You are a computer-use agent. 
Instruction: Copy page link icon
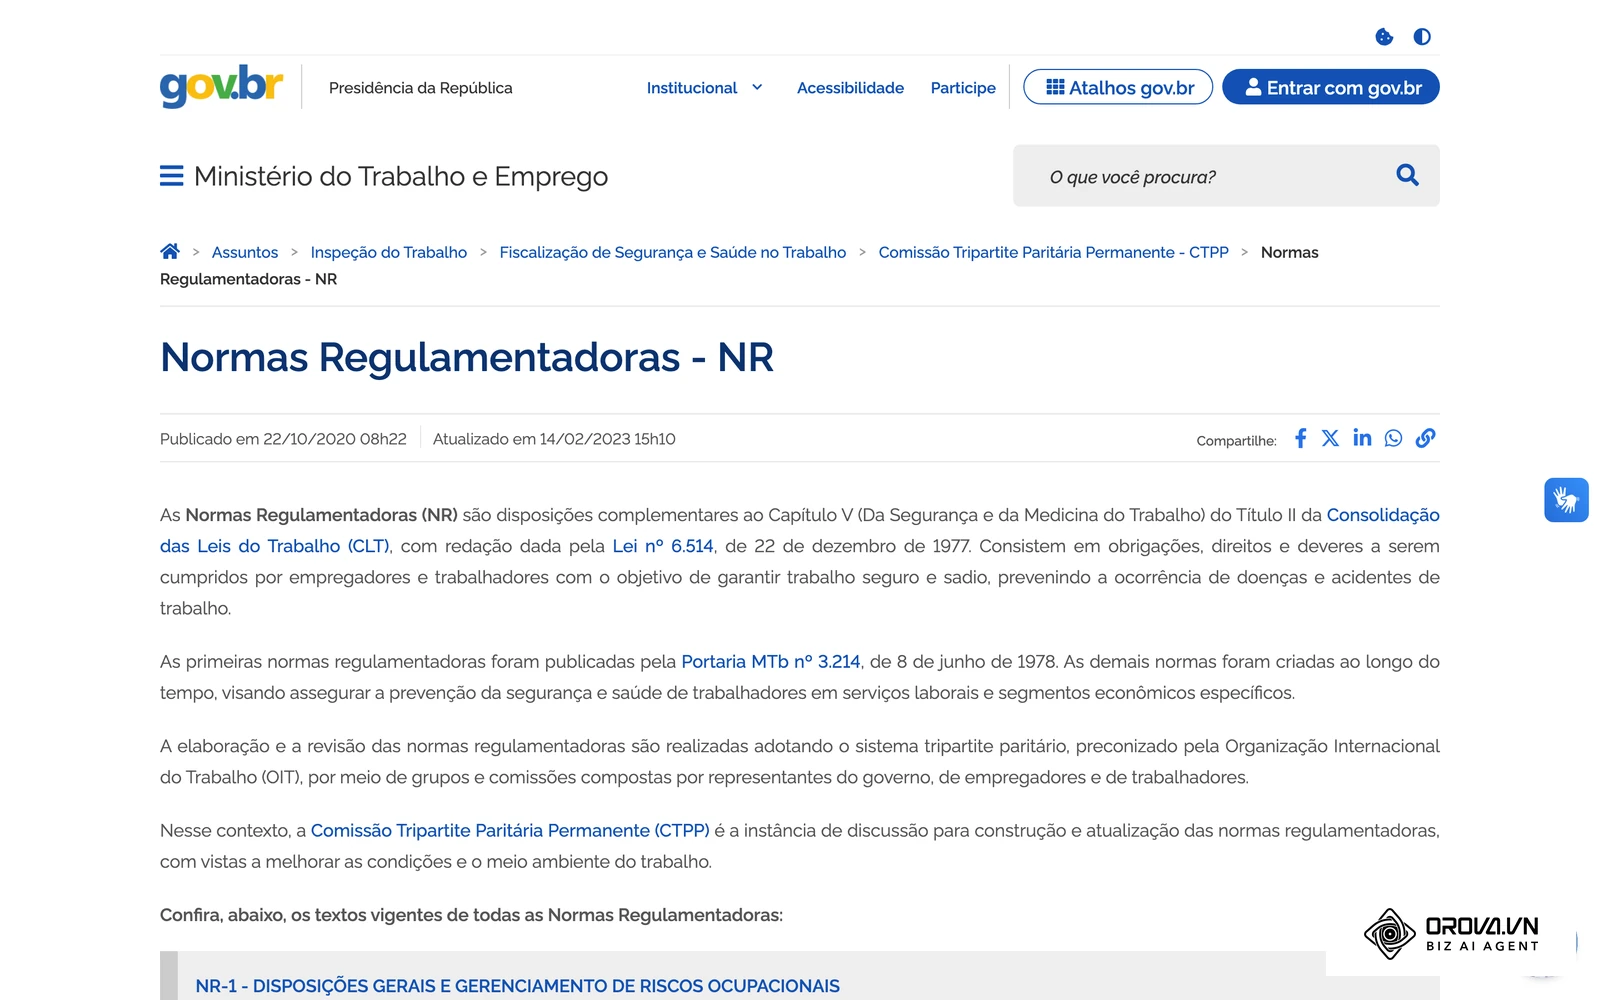[1426, 438]
